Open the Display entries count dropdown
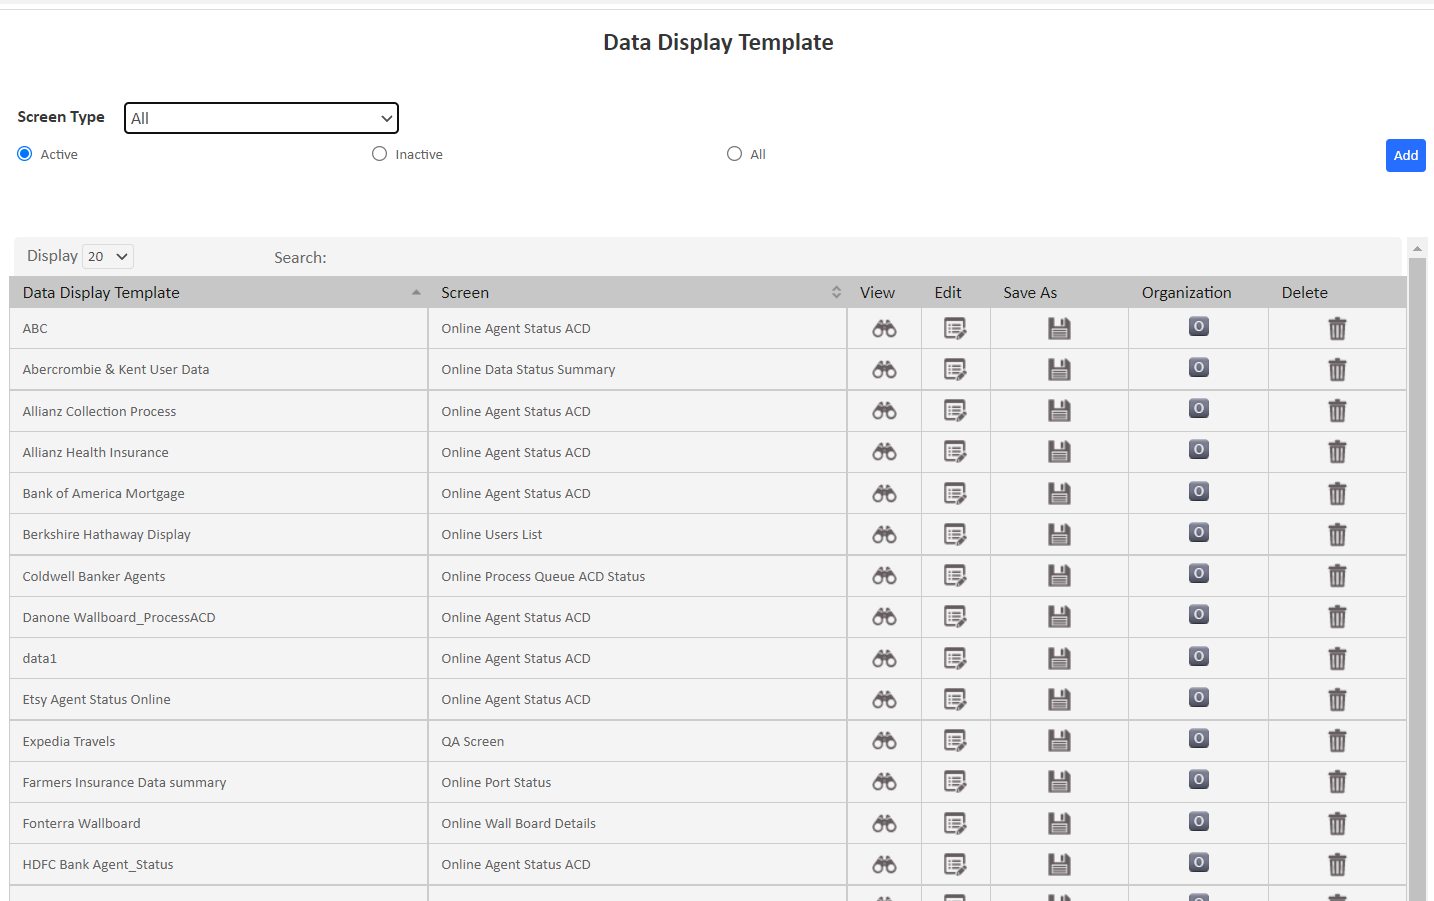The width and height of the screenshot is (1434, 901). pyautogui.click(x=107, y=256)
